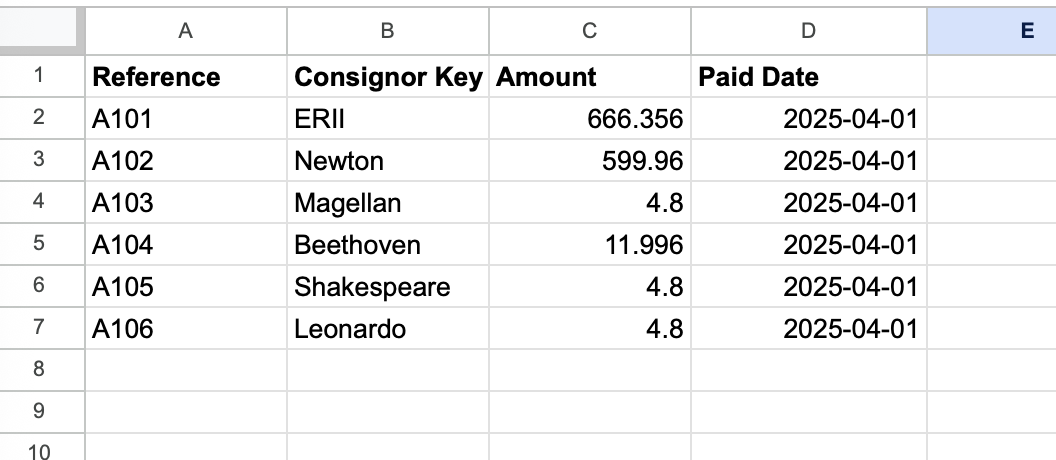
Task: Click row 5 header number
Action: [x=40, y=243]
